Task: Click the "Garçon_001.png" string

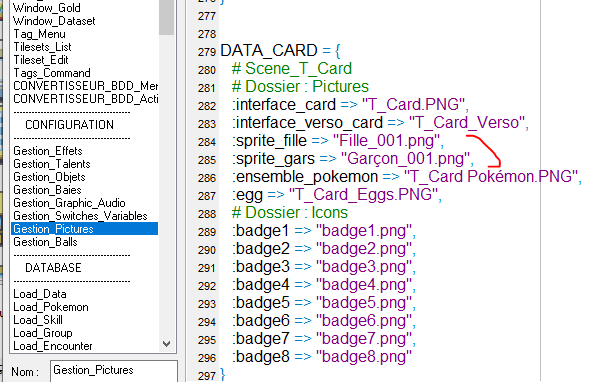Action: pos(405,159)
